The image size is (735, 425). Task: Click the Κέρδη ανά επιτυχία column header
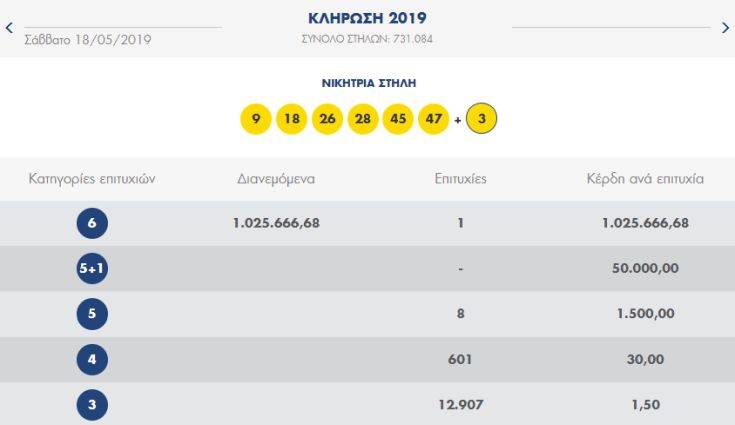click(645, 180)
